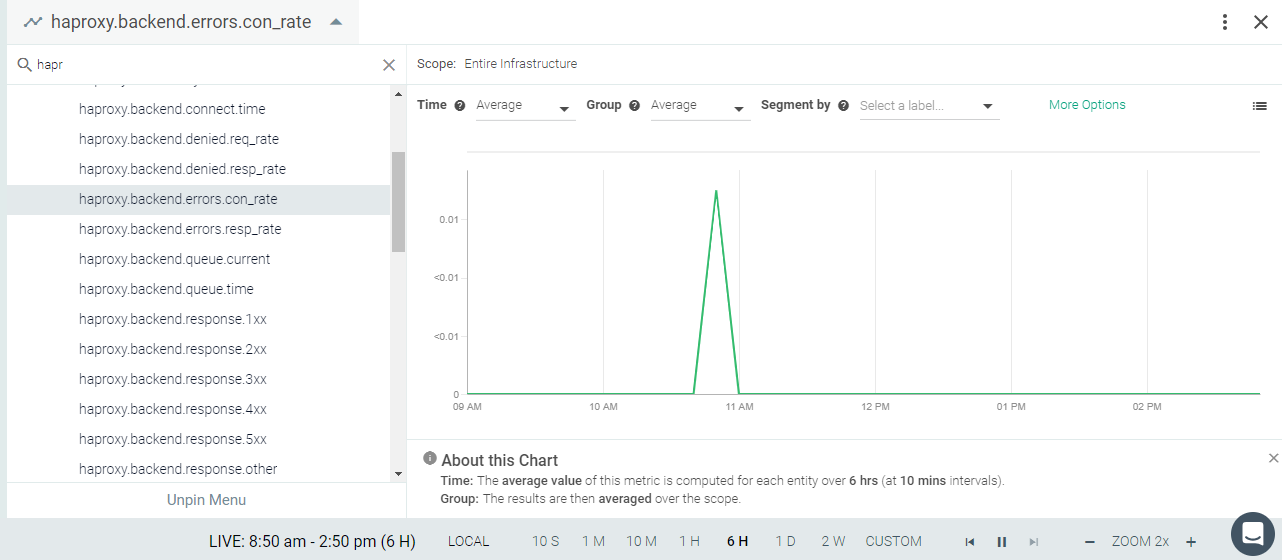Select haproxy.backend.response.4xx metric
This screenshot has height=560, width=1282.
click(x=198, y=409)
